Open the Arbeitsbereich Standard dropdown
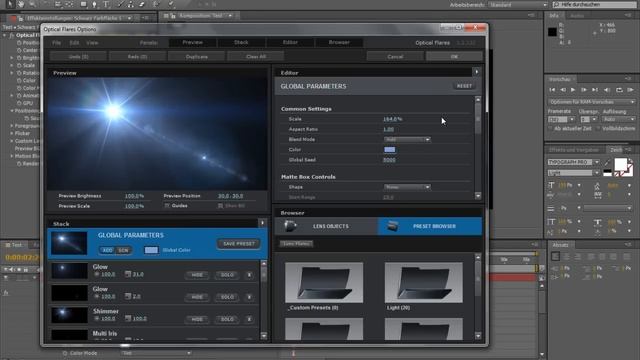640x360 pixels. [x=518, y=4]
